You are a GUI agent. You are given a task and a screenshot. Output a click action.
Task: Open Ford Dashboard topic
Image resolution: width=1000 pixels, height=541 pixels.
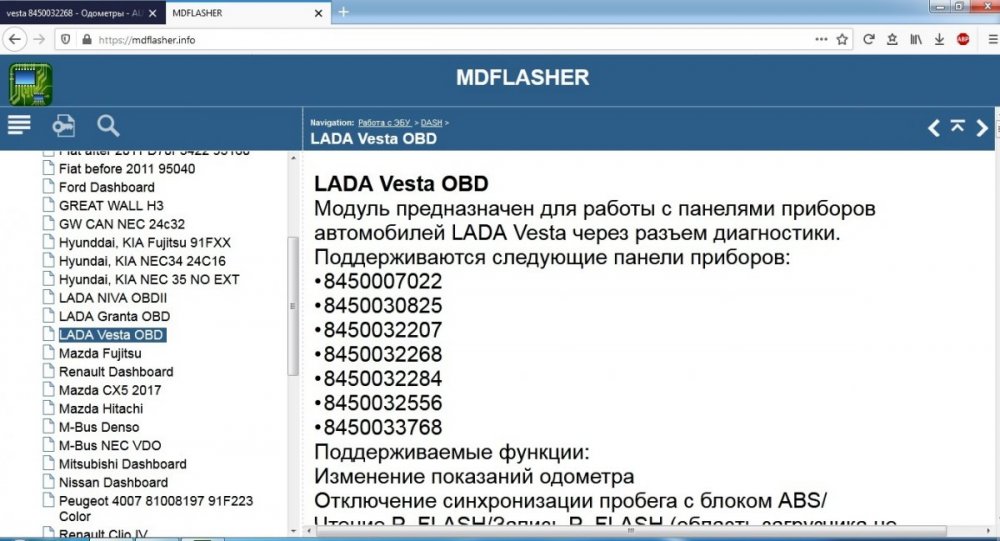coord(107,187)
